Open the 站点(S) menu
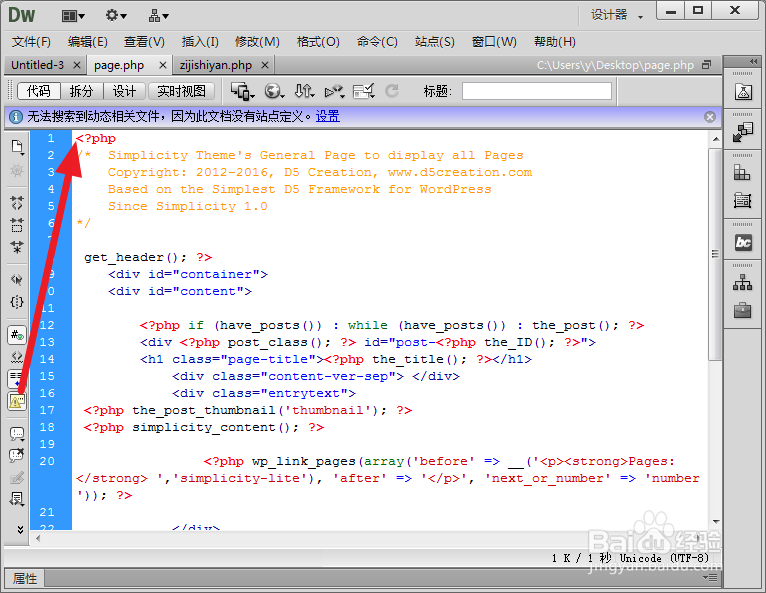 point(434,42)
